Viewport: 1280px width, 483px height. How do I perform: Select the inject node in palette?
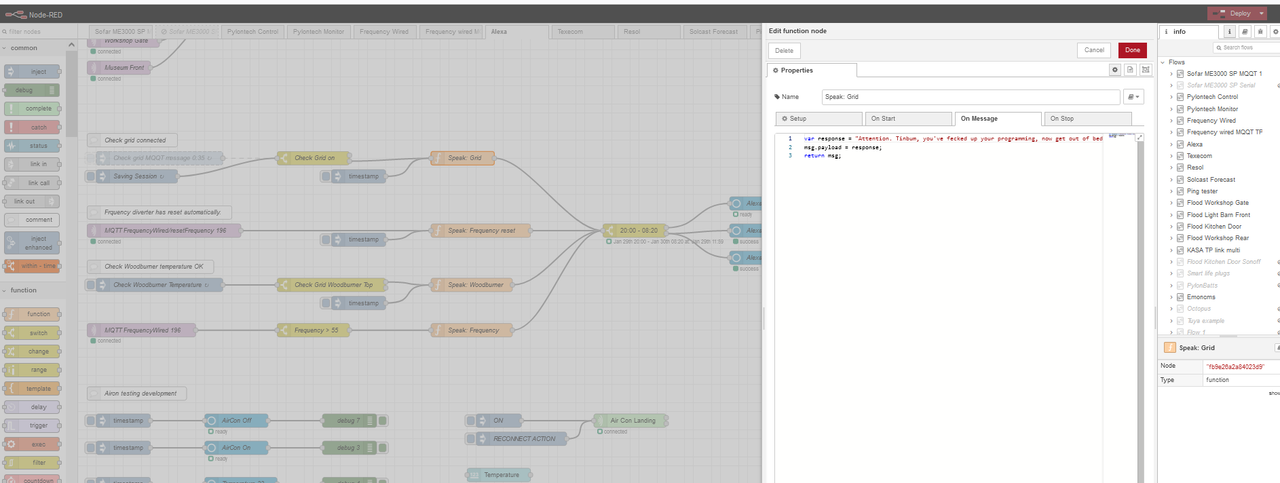[34, 71]
